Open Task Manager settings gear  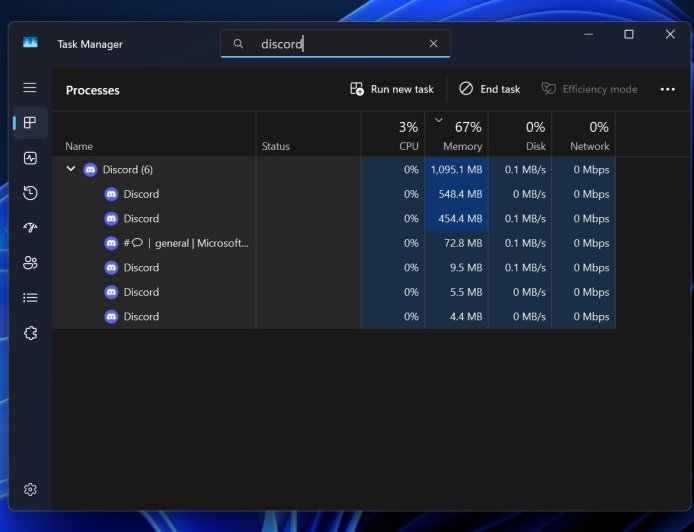click(30, 490)
